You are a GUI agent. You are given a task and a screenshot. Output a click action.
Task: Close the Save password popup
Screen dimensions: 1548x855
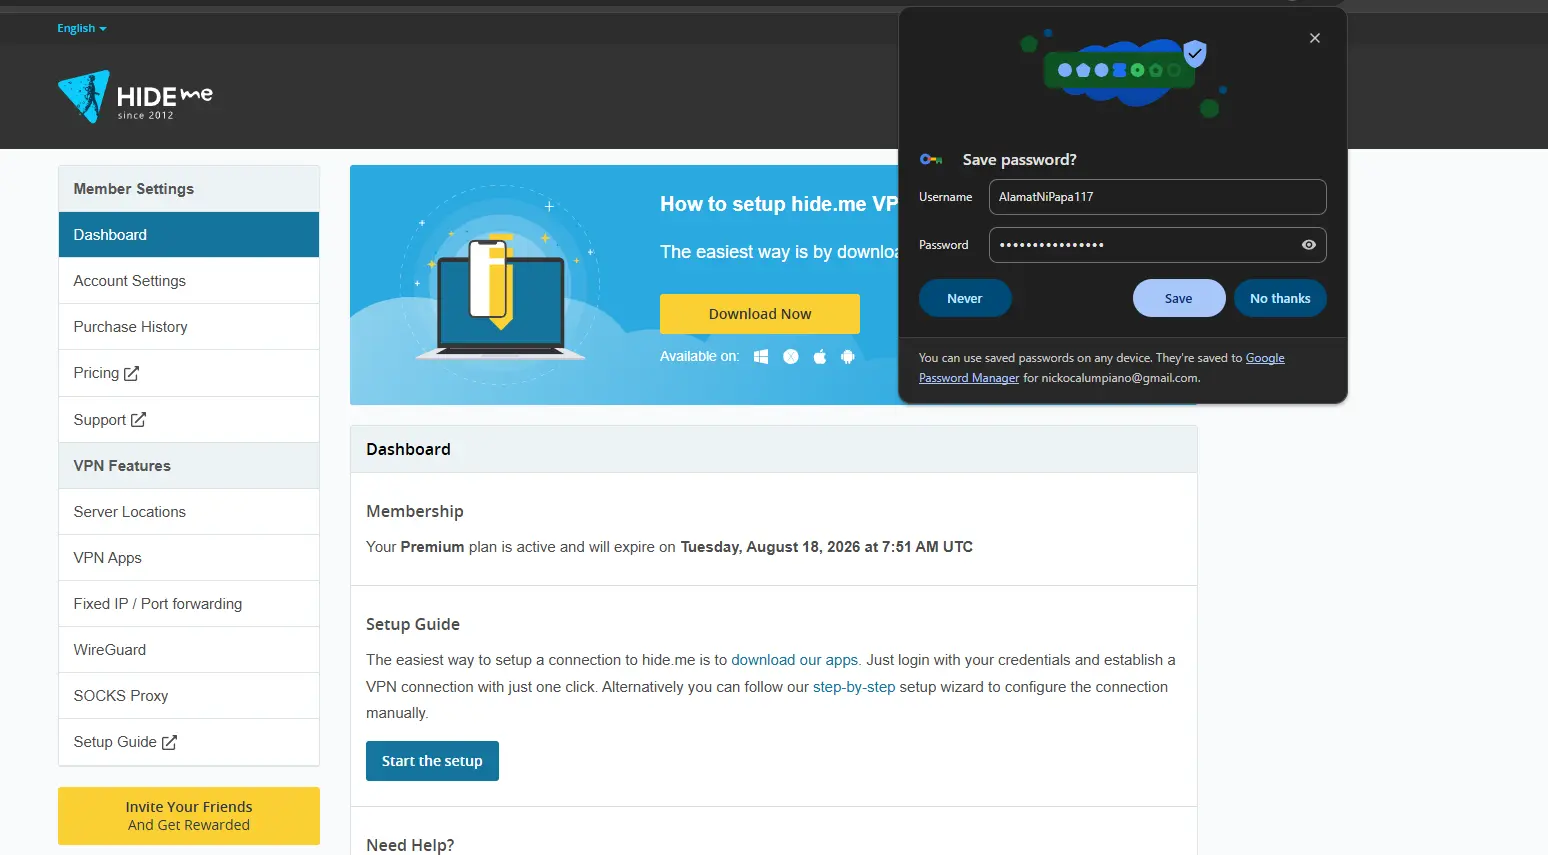1315,38
